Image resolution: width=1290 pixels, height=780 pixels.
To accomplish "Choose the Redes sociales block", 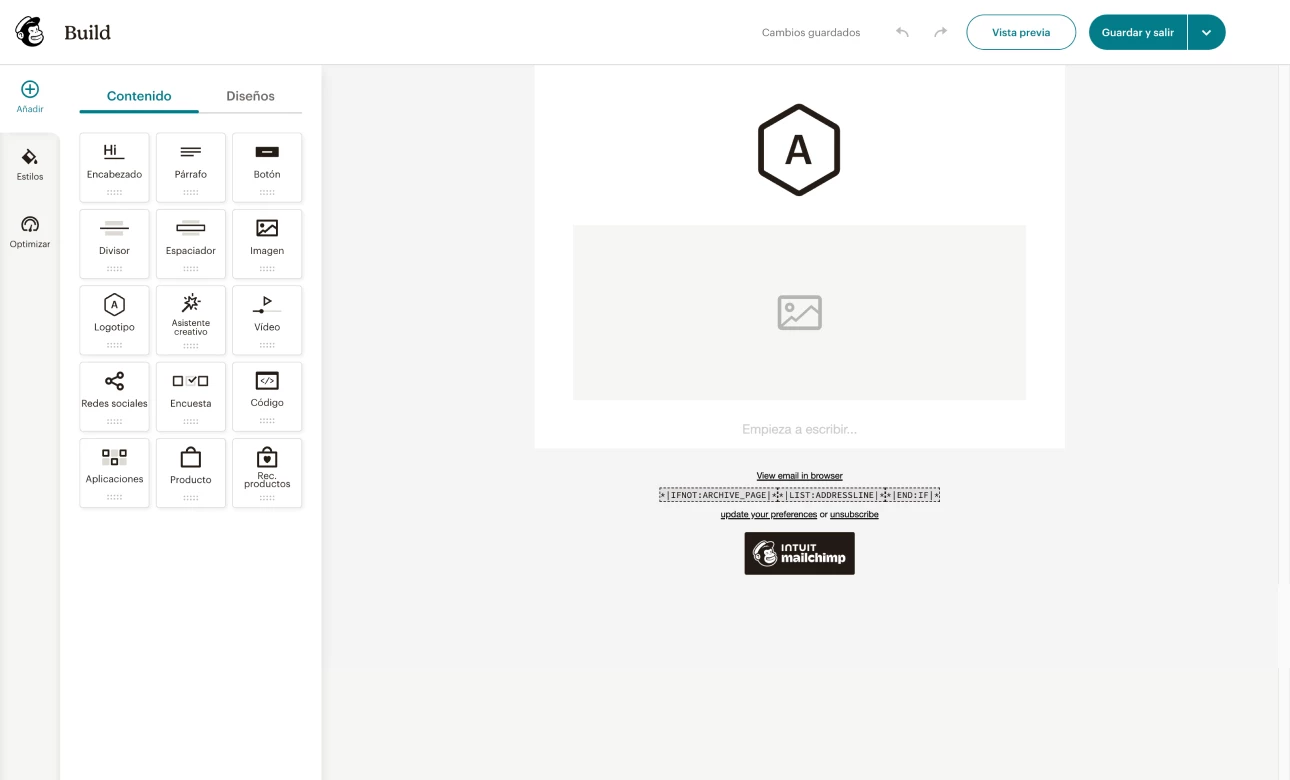I will click(114, 394).
